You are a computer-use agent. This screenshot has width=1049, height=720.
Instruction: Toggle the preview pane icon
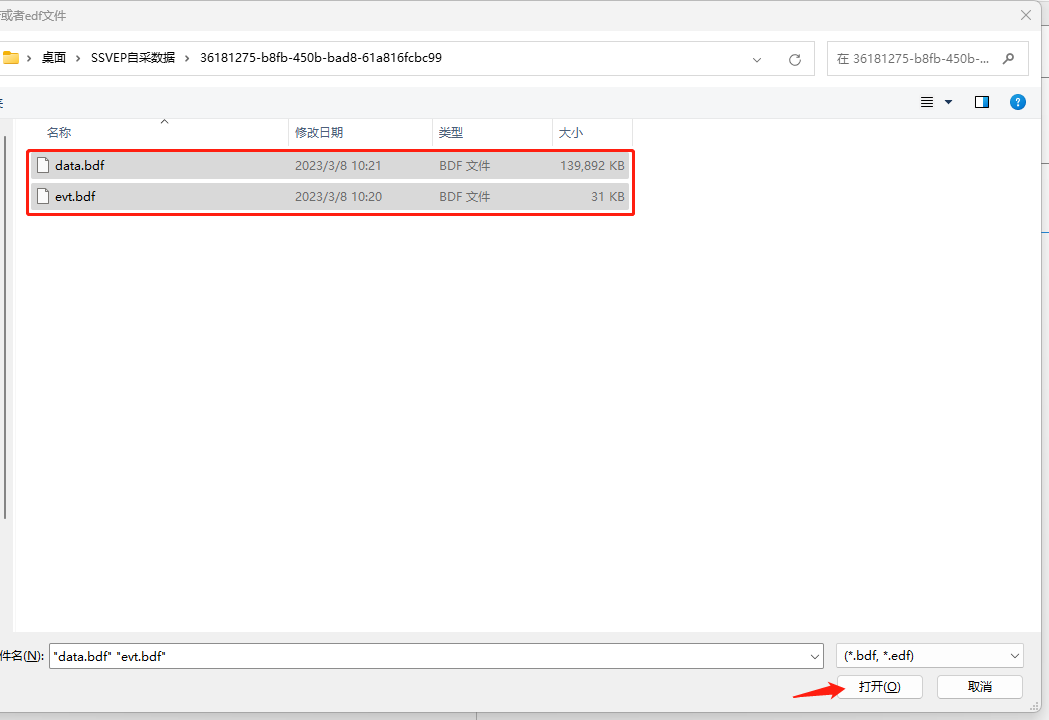click(x=981, y=101)
